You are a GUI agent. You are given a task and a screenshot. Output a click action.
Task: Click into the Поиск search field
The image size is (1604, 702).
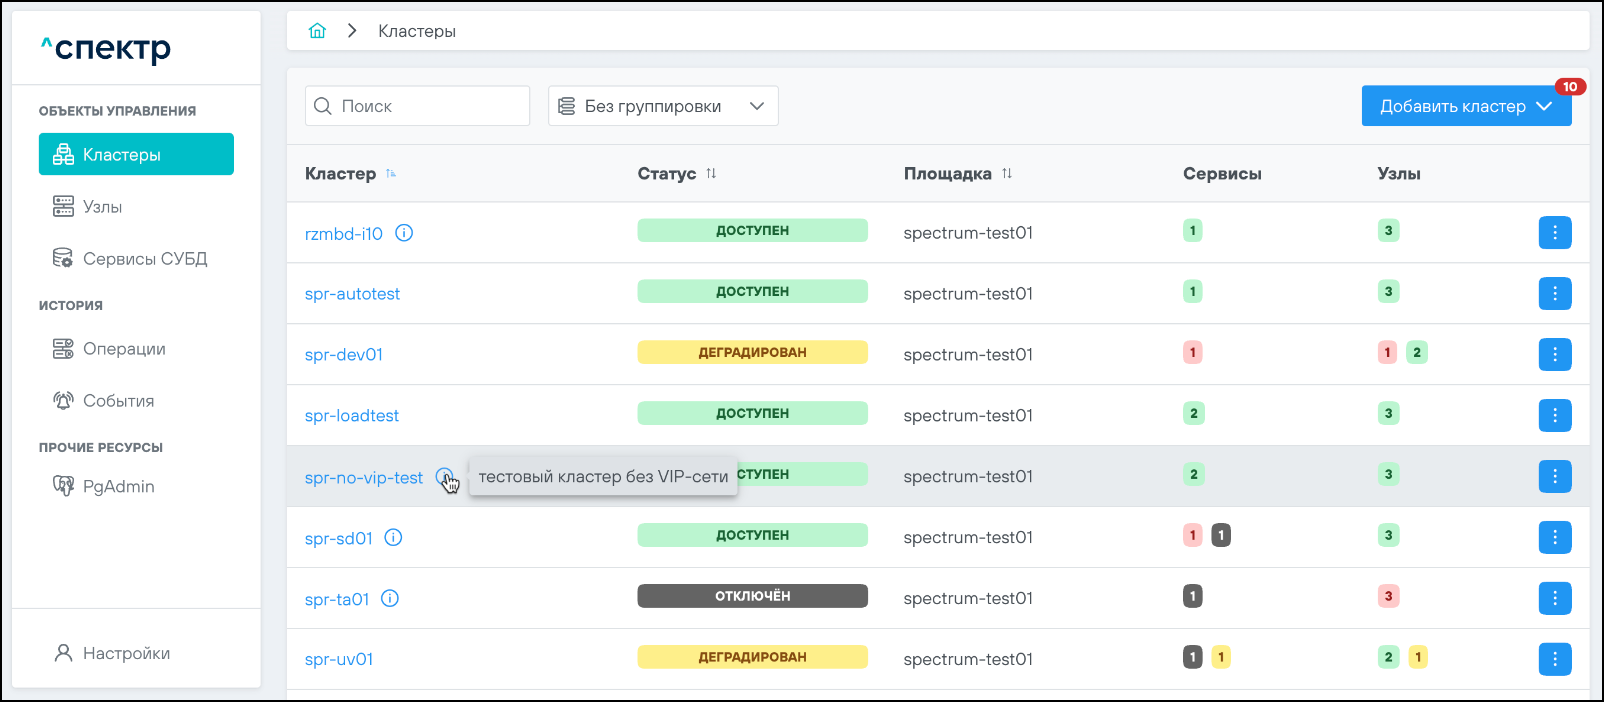430,106
